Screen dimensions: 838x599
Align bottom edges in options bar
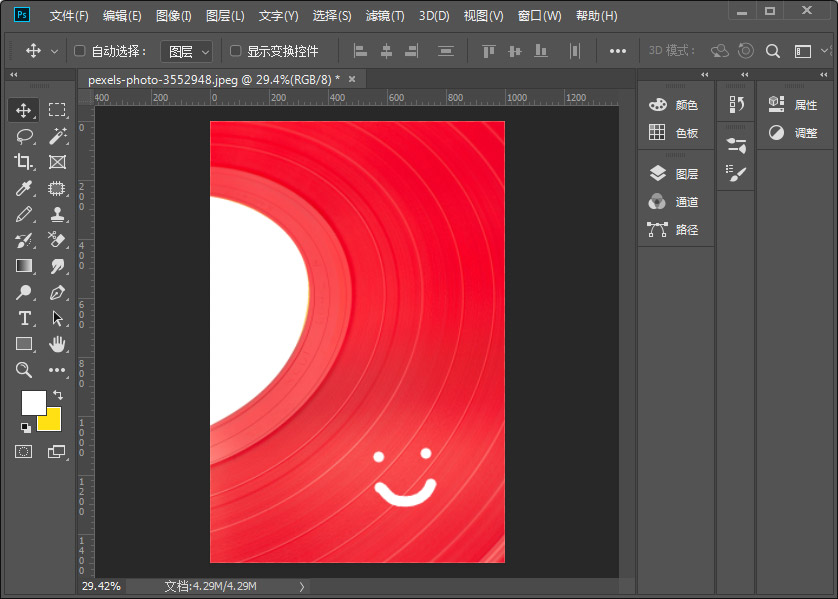[x=541, y=51]
